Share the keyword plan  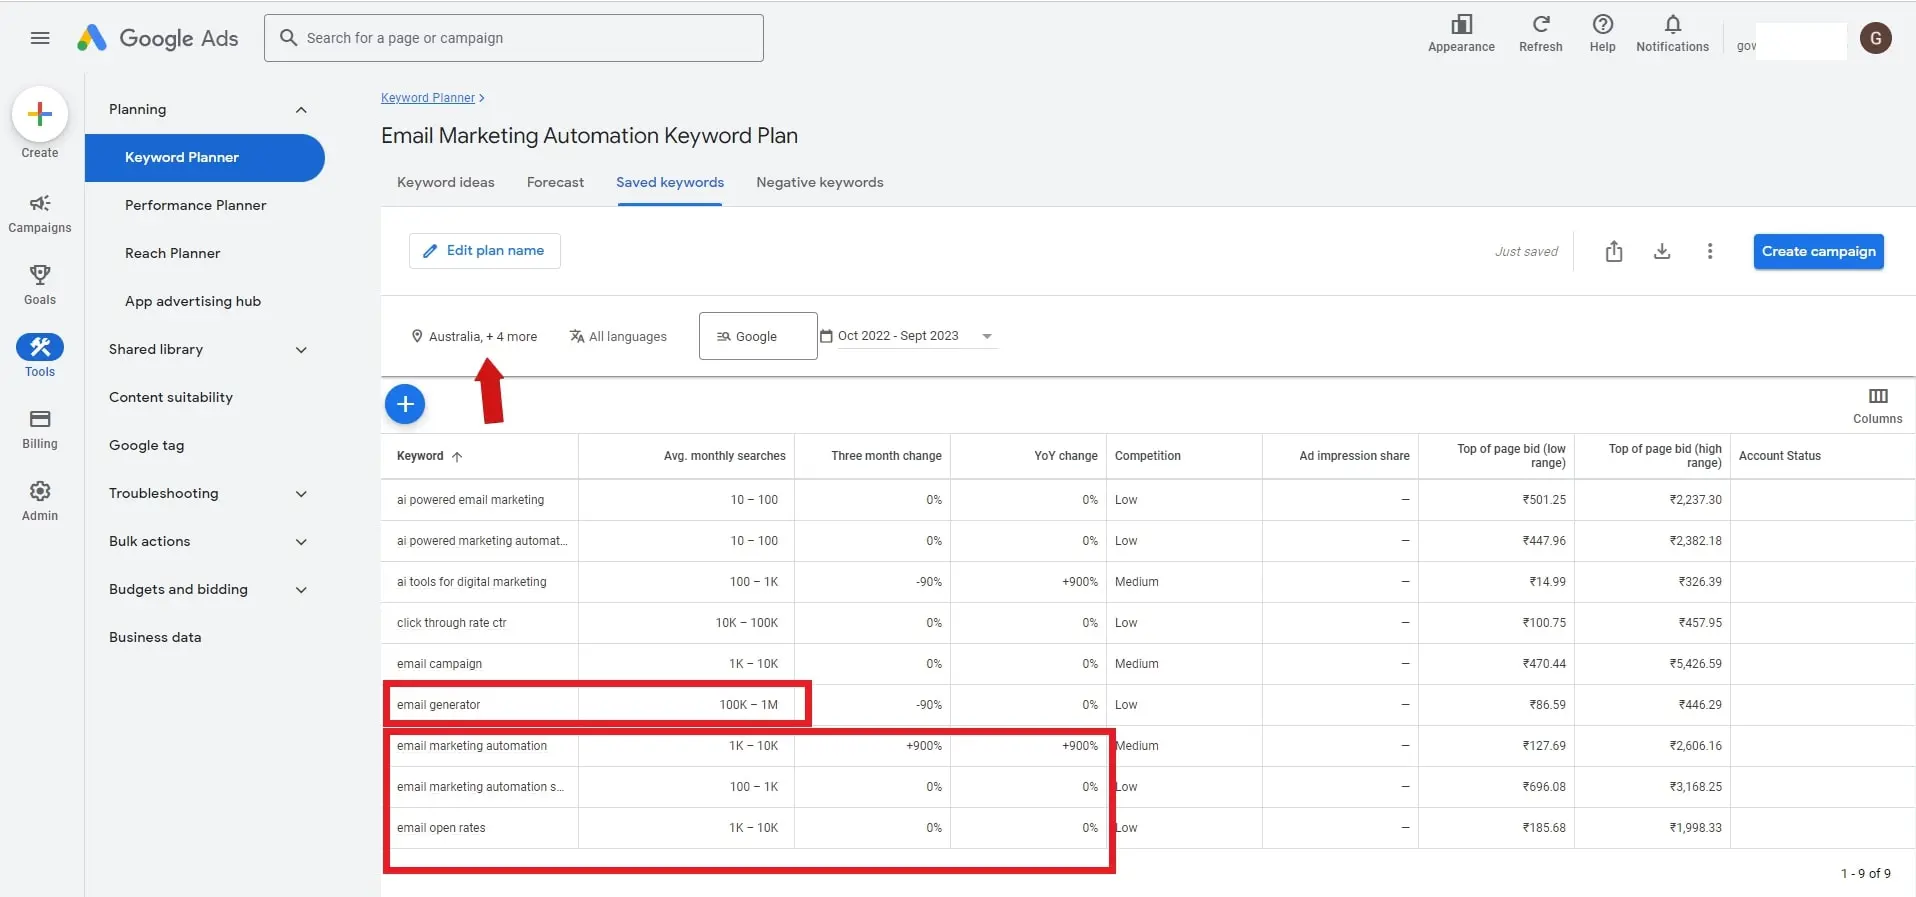[1614, 252]
